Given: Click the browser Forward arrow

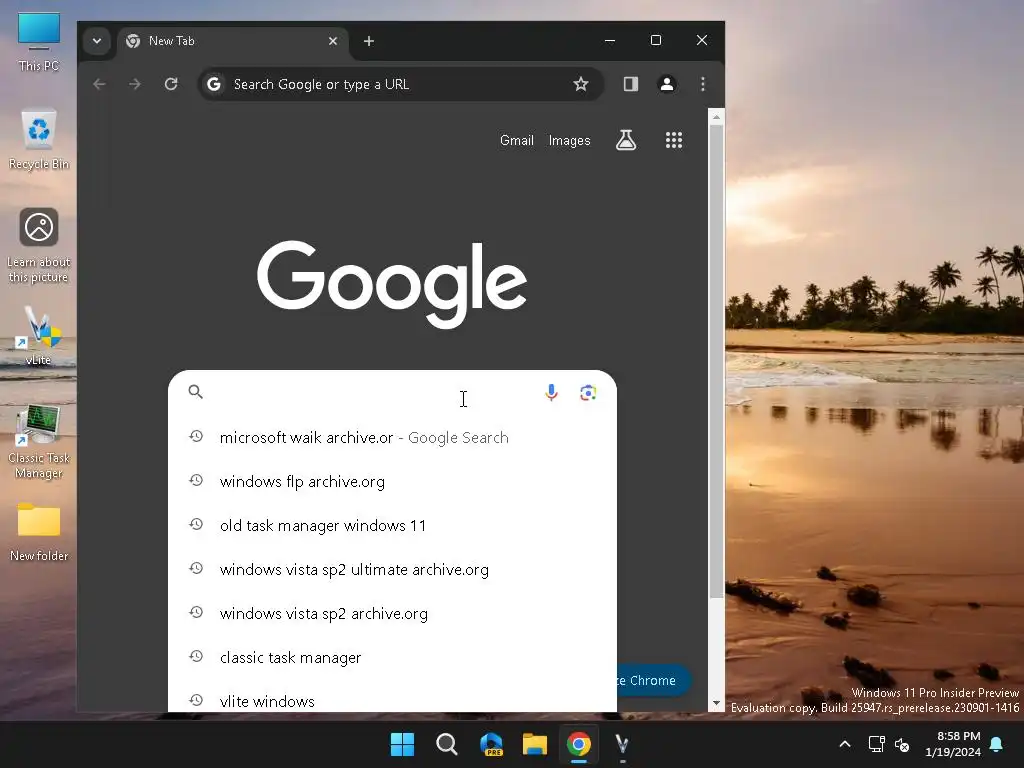Looking at the screenshot, I should 135,84.
